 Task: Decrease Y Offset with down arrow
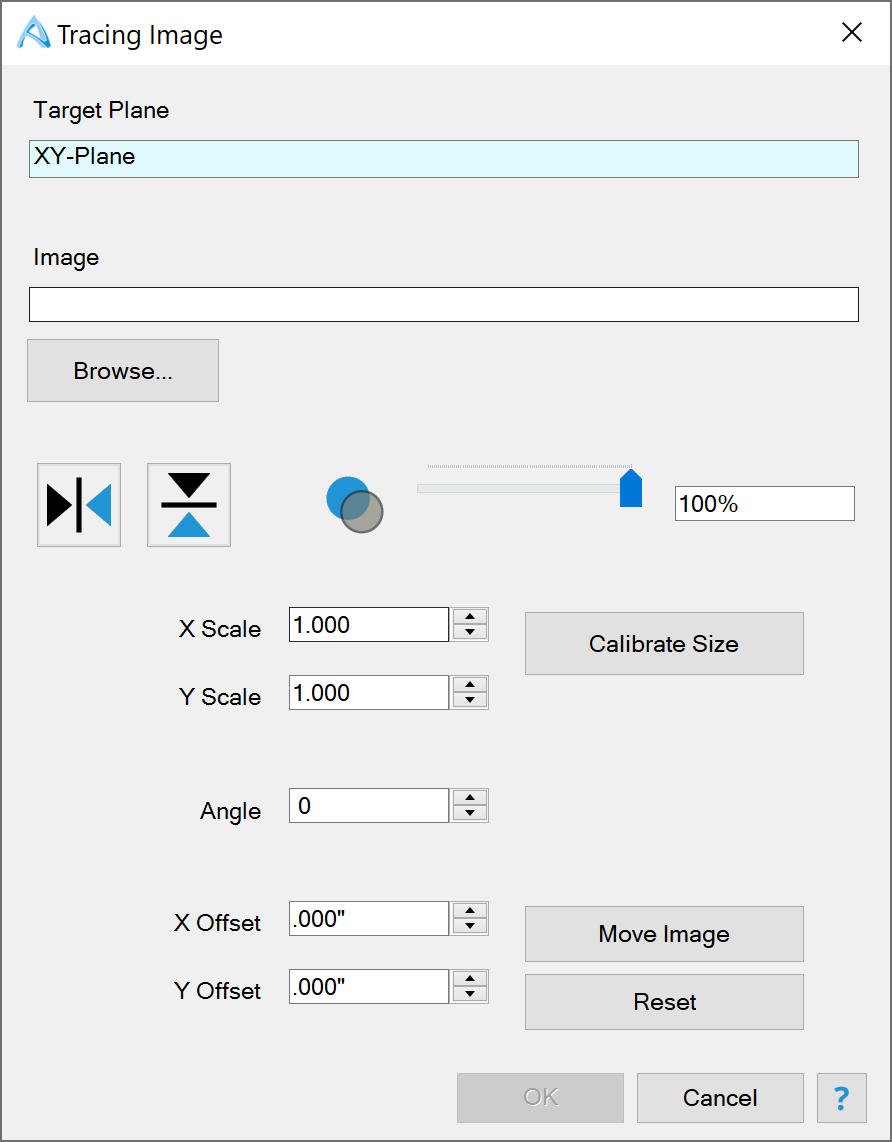pyautogui.click(x=470, y=994)
